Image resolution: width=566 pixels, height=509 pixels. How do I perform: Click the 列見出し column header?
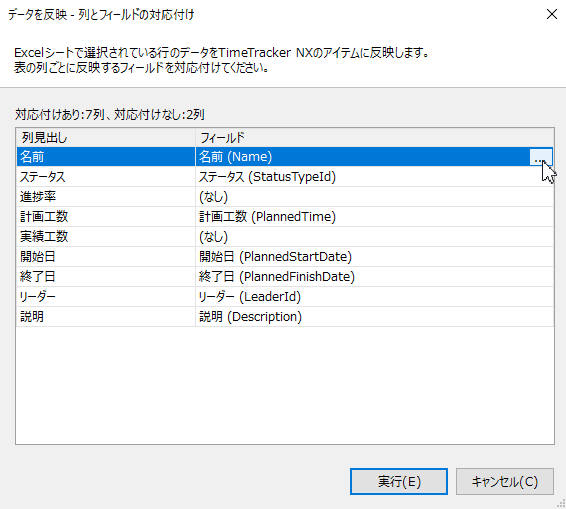(106, 138)
